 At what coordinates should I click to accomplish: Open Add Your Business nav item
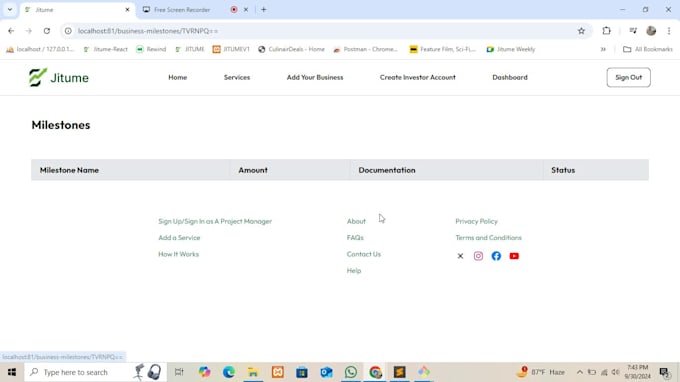coord(315,77)
